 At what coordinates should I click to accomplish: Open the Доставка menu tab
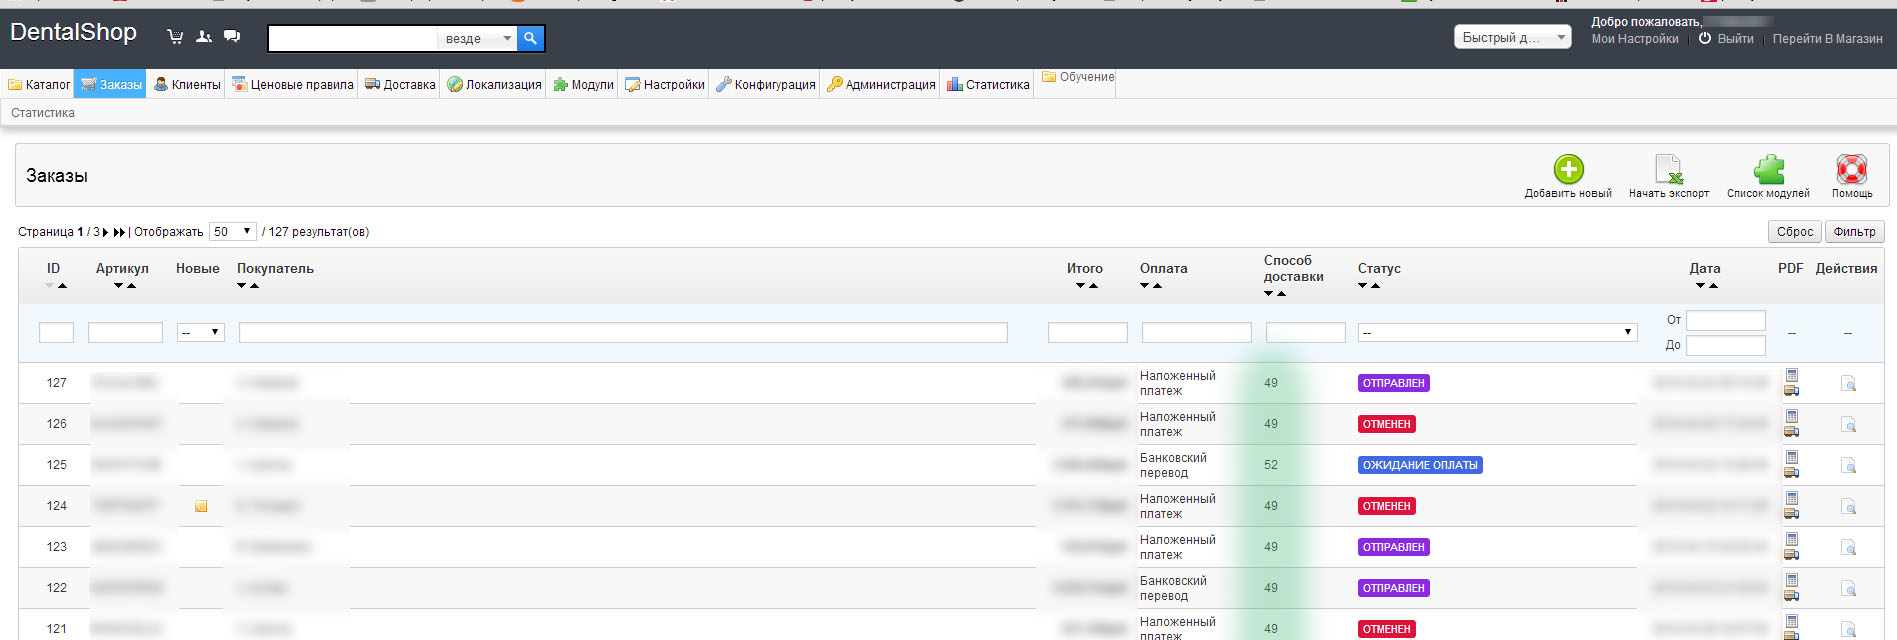tap(400, 85)
